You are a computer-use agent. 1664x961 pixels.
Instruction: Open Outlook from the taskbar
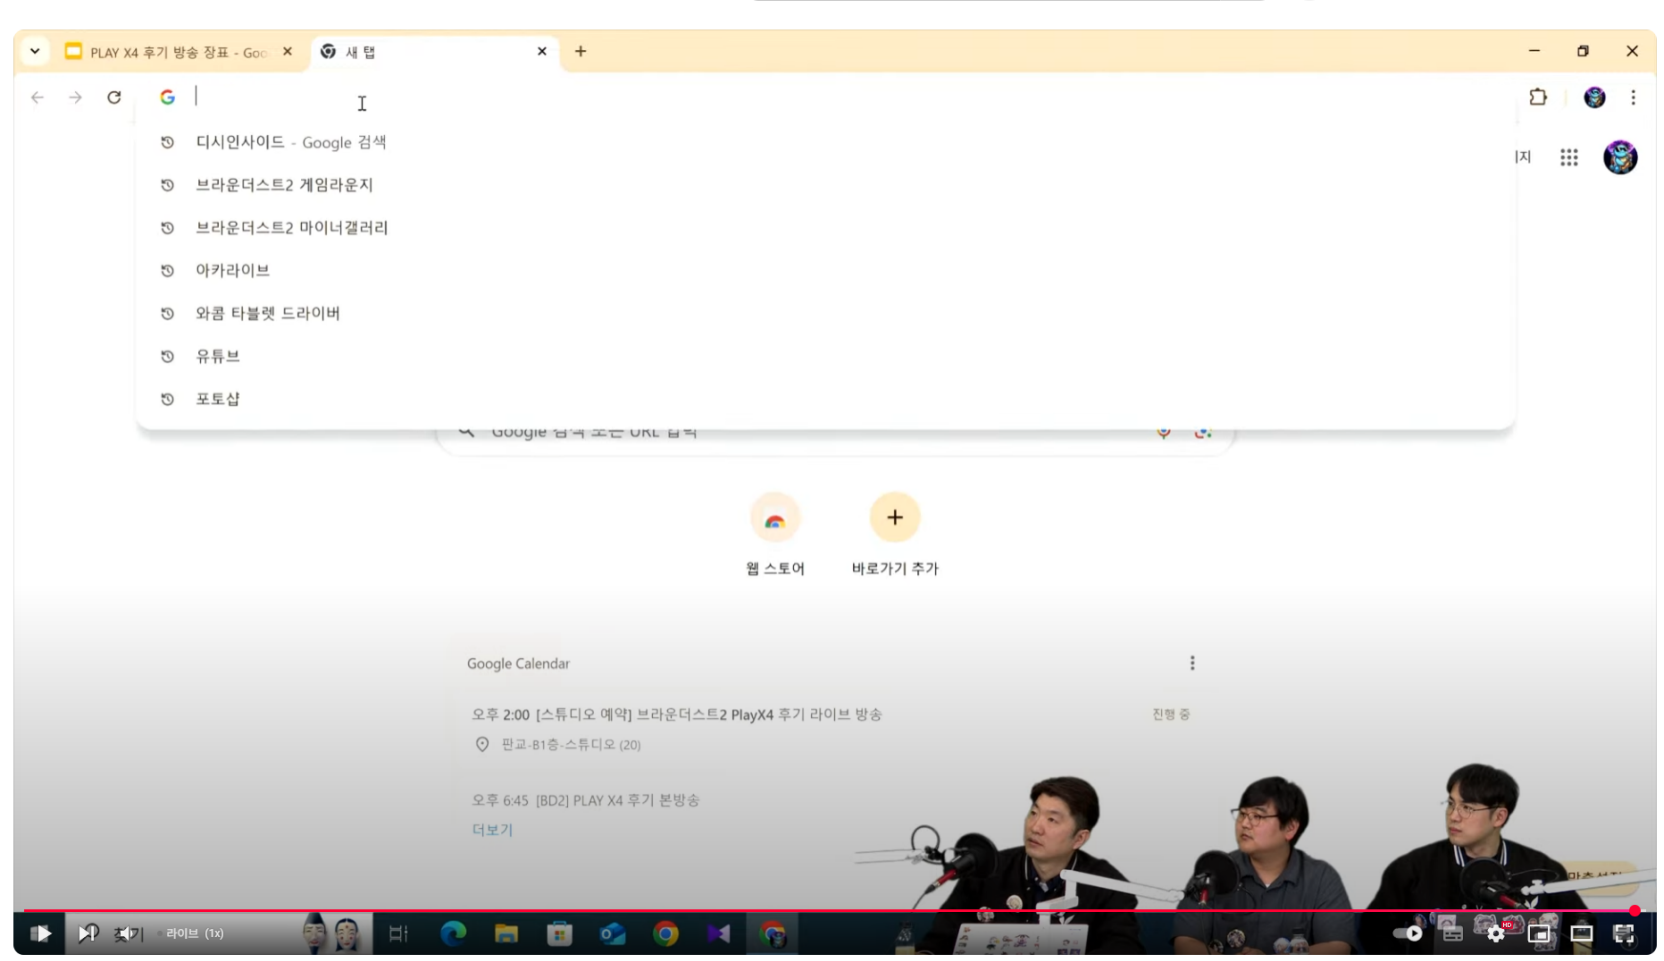tap(612, 933)
